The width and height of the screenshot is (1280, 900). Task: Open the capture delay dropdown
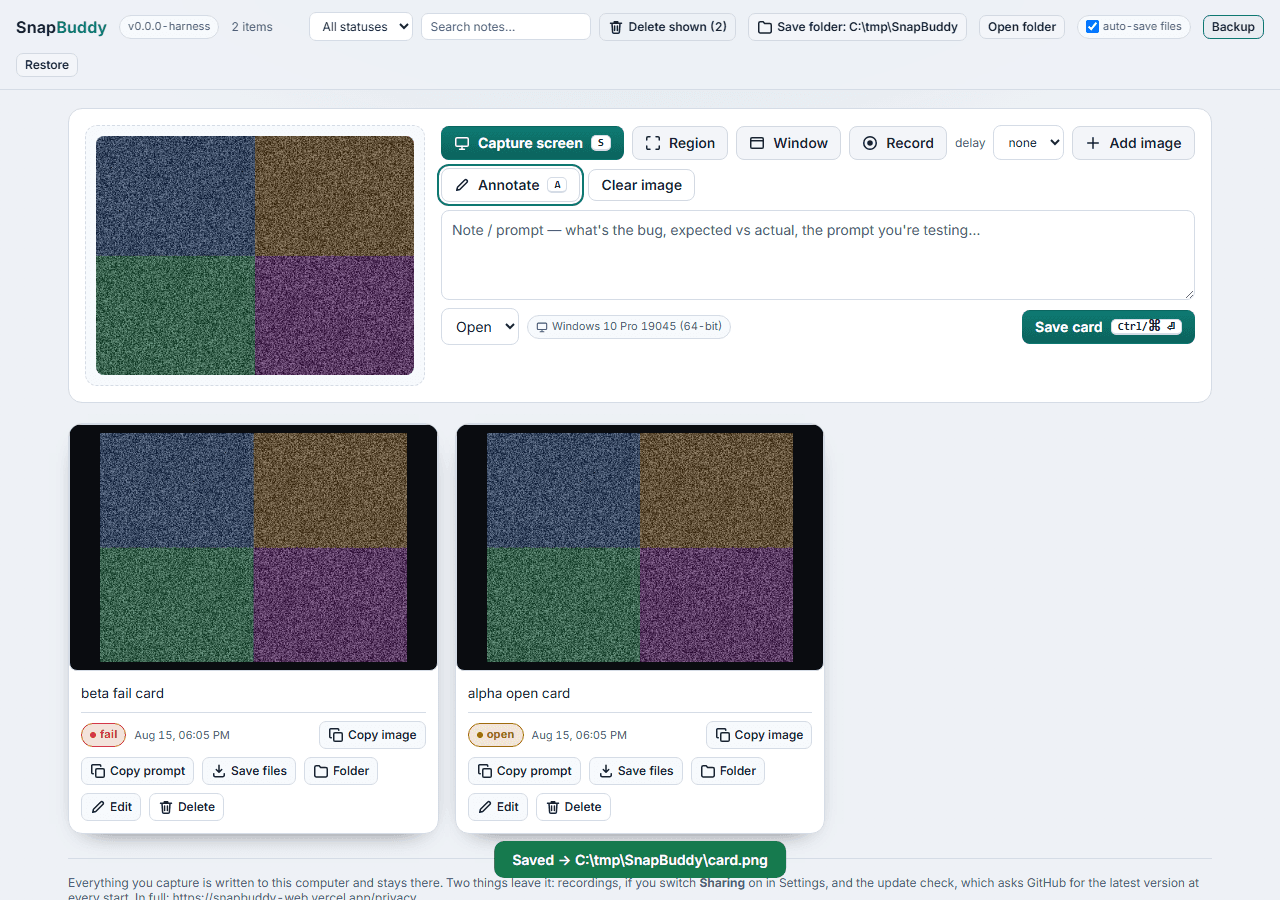click(x=1028, y=143)
